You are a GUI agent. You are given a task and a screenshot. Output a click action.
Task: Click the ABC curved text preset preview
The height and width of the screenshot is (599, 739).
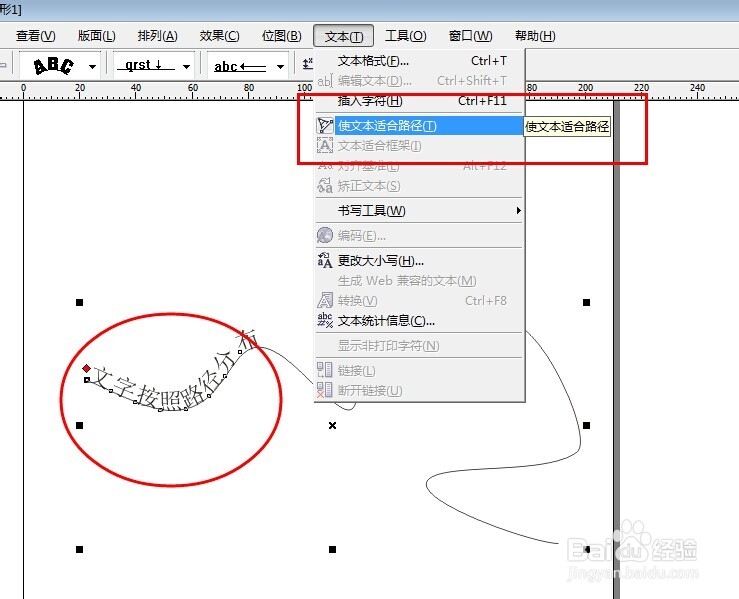point(54,66)
